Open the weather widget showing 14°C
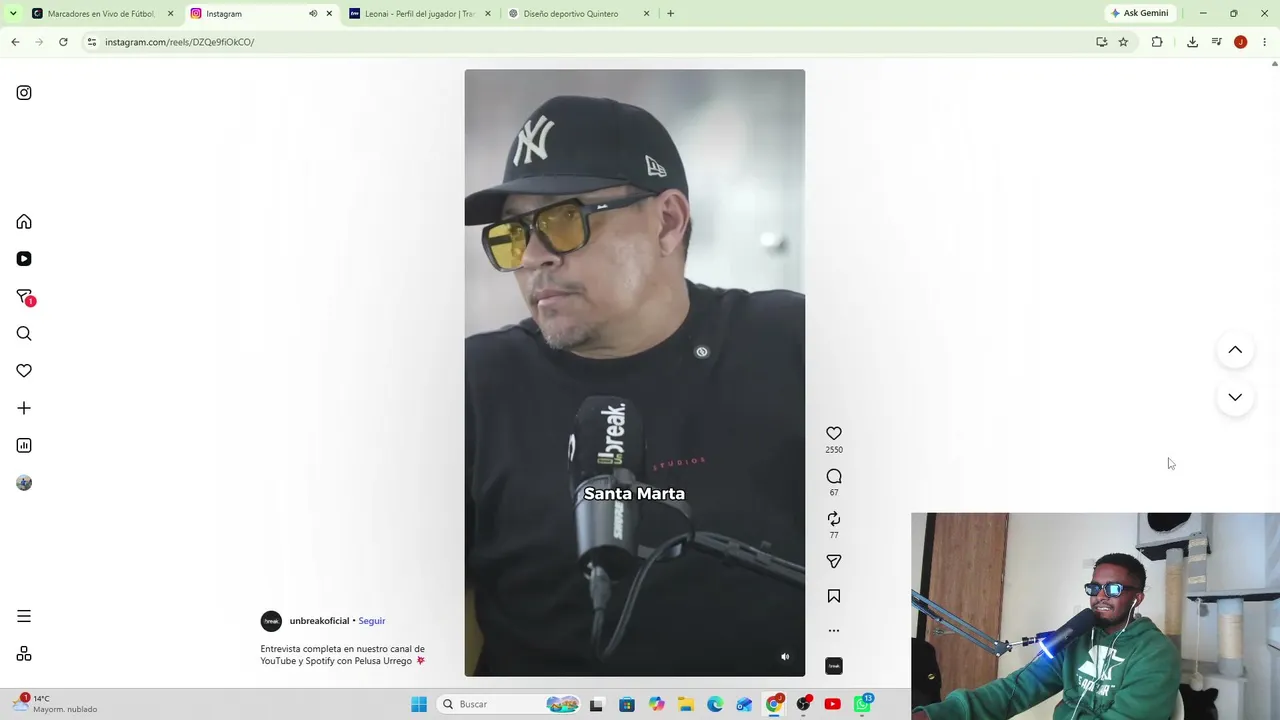This screenshot has width=1280, height=720. coord(56,704)
